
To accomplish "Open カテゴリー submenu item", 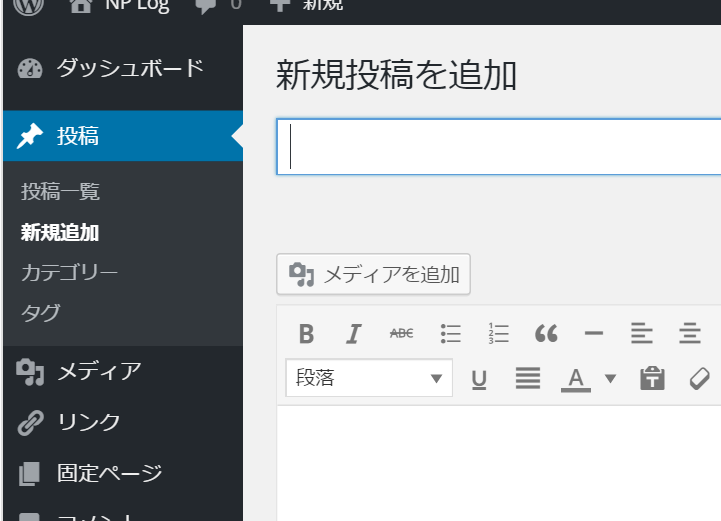I will pyautogui.click(x=69, y=273).
